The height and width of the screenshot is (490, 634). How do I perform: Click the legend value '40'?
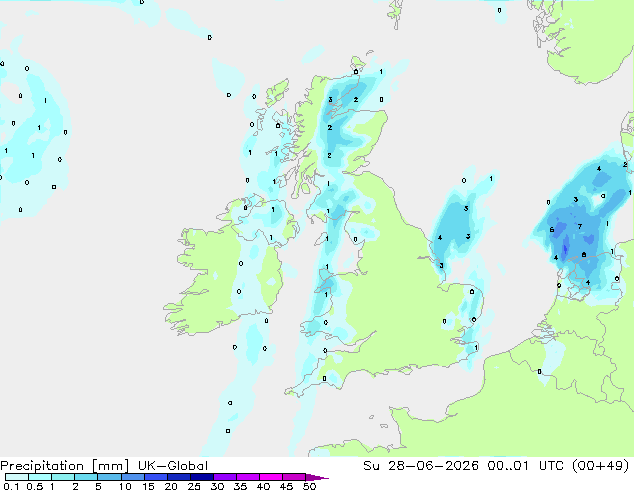263,486
